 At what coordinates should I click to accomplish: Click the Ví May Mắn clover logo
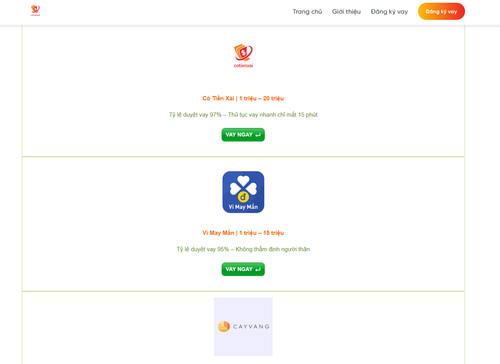[x=243, y=192]
